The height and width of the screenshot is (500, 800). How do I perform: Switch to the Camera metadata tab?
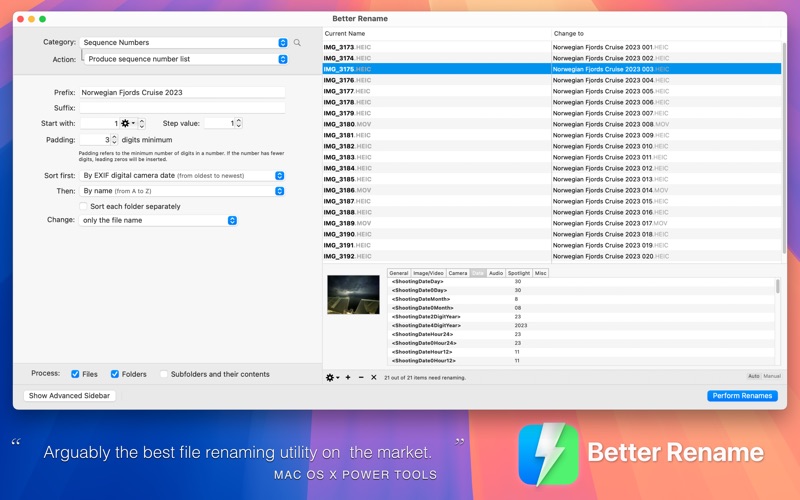pyautogui.click(x=458, y=273)
